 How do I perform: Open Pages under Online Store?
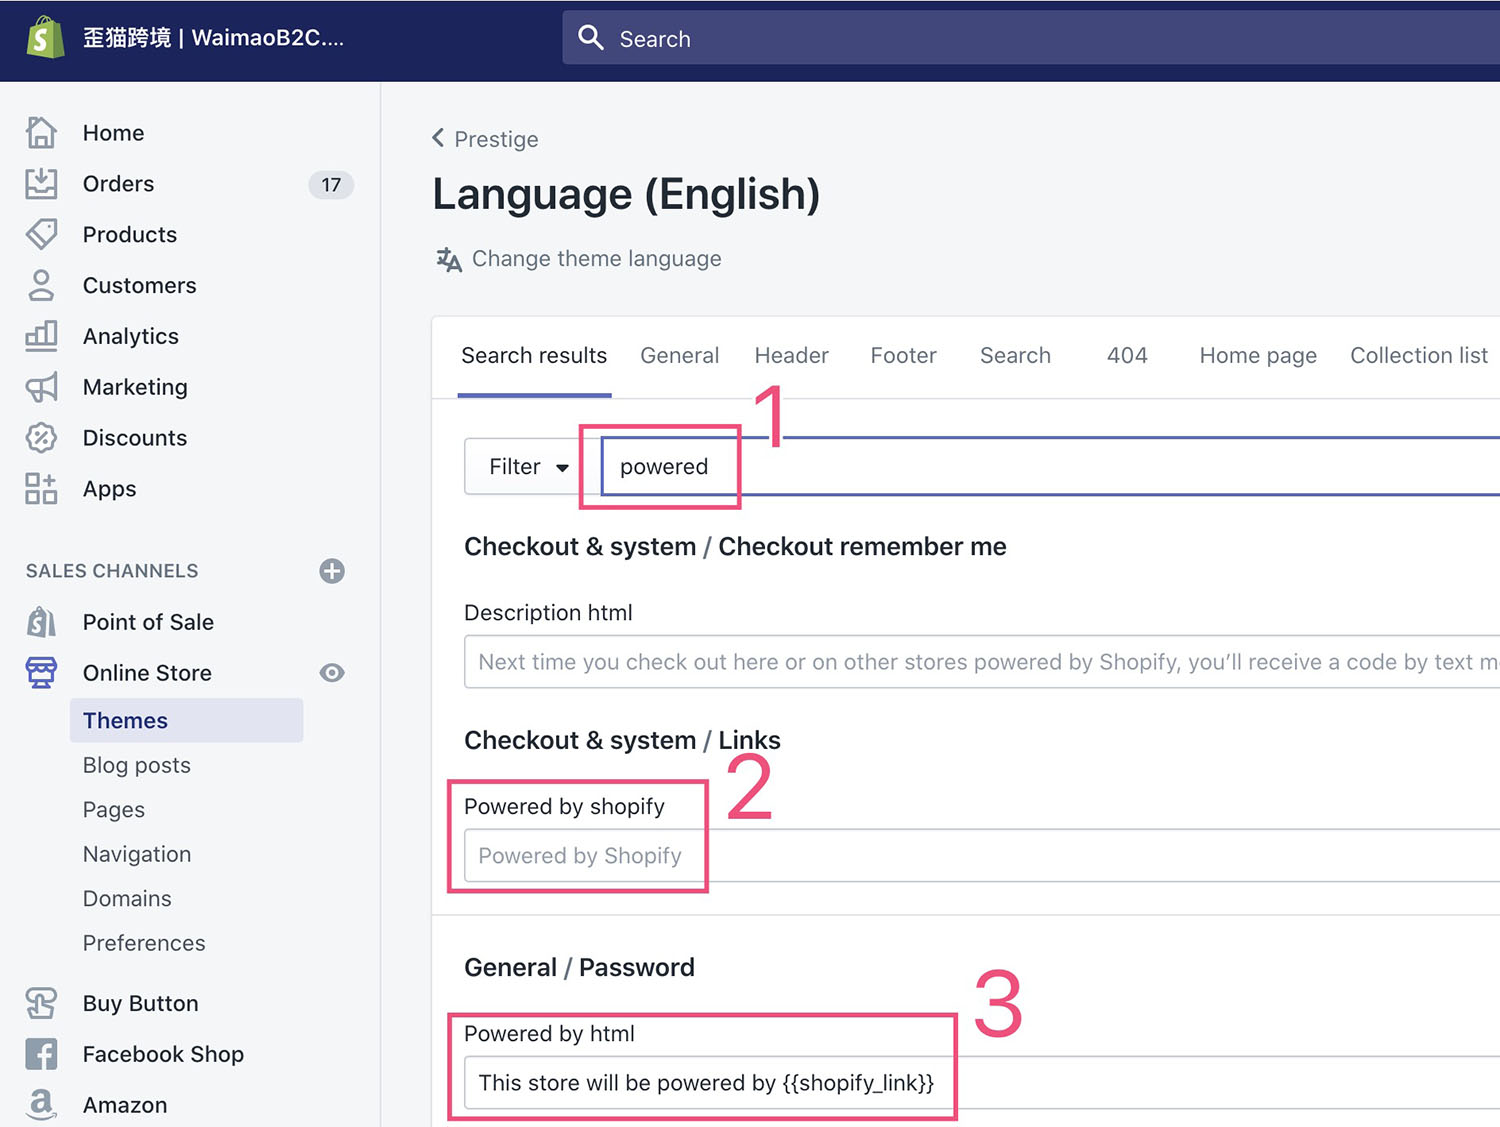(x=113, y=809)
